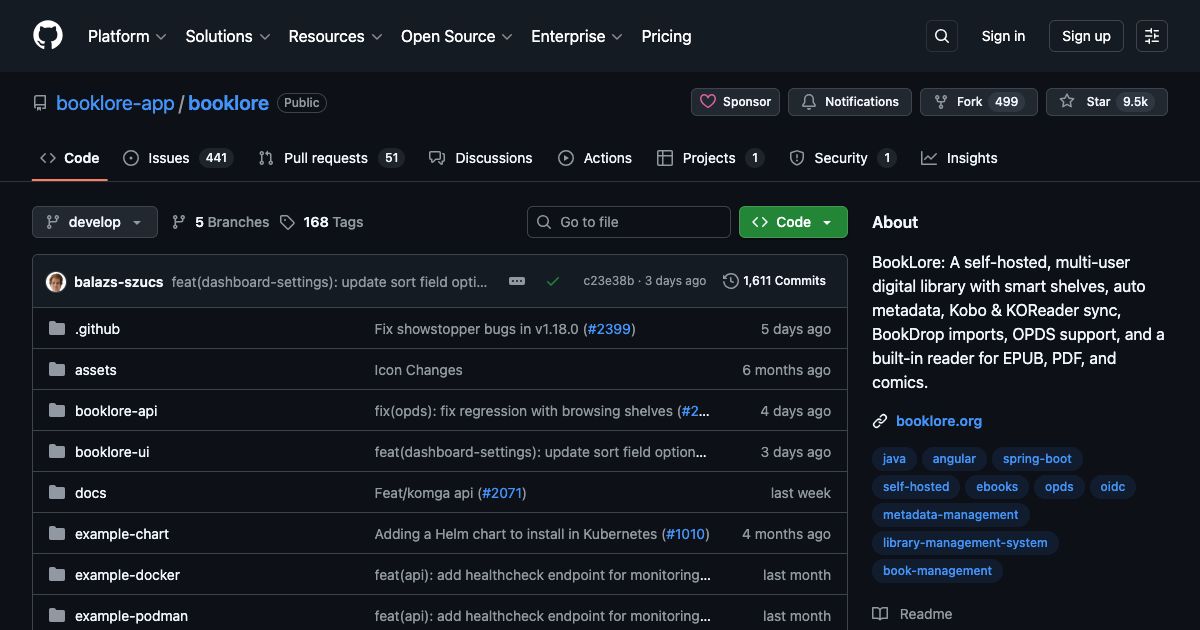Click the Go to file search field
Image resolution: width=1200 pixels, height=630 pixels.
click(628, 221)
